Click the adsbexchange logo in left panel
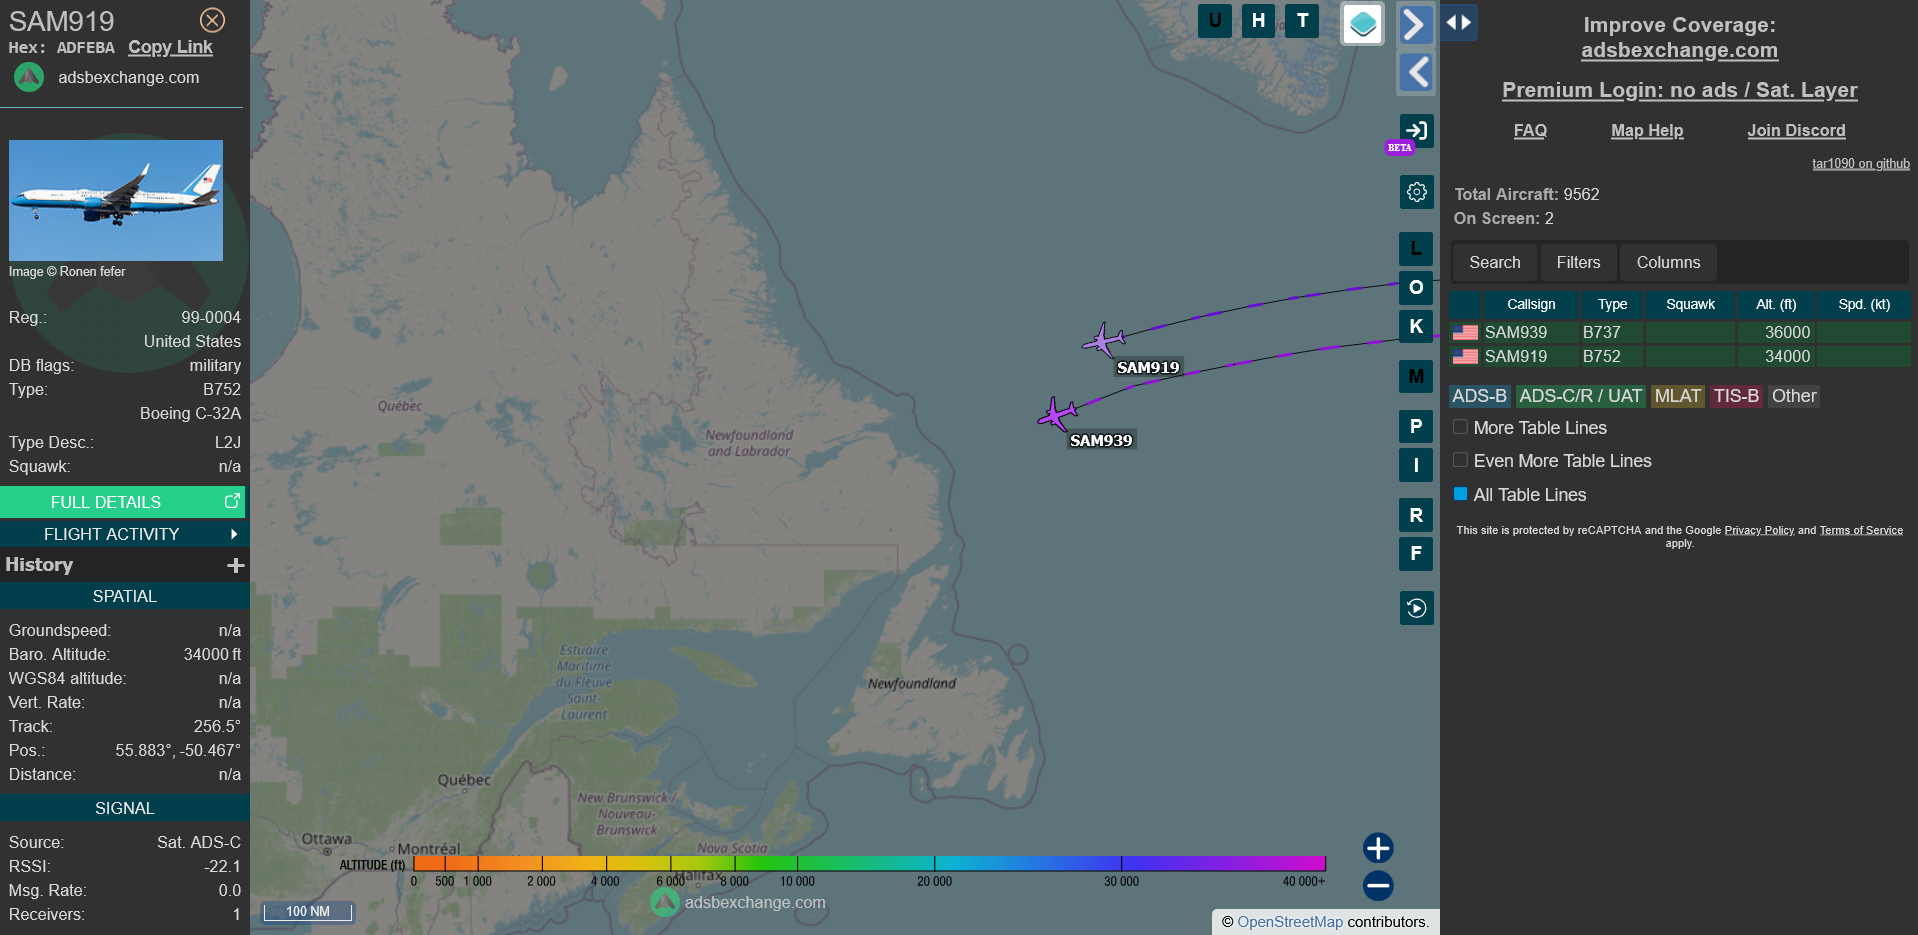 point(29,77)
